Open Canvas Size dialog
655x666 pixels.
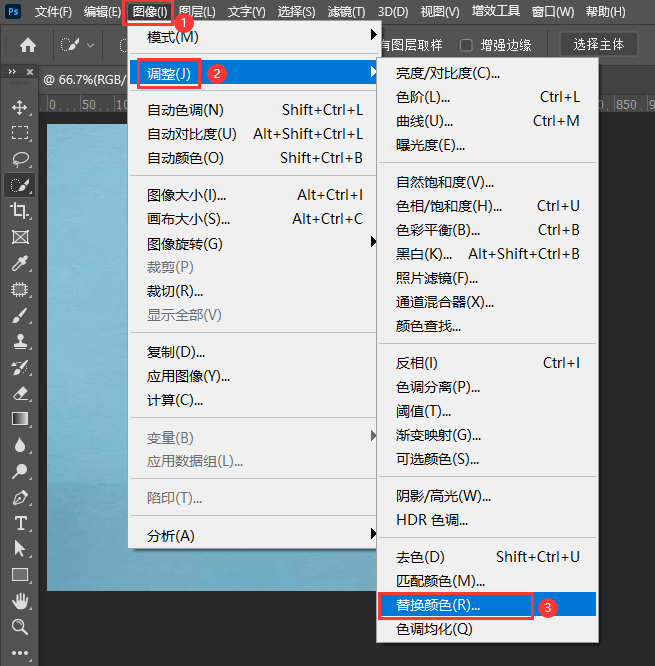(x=254, y=219)
